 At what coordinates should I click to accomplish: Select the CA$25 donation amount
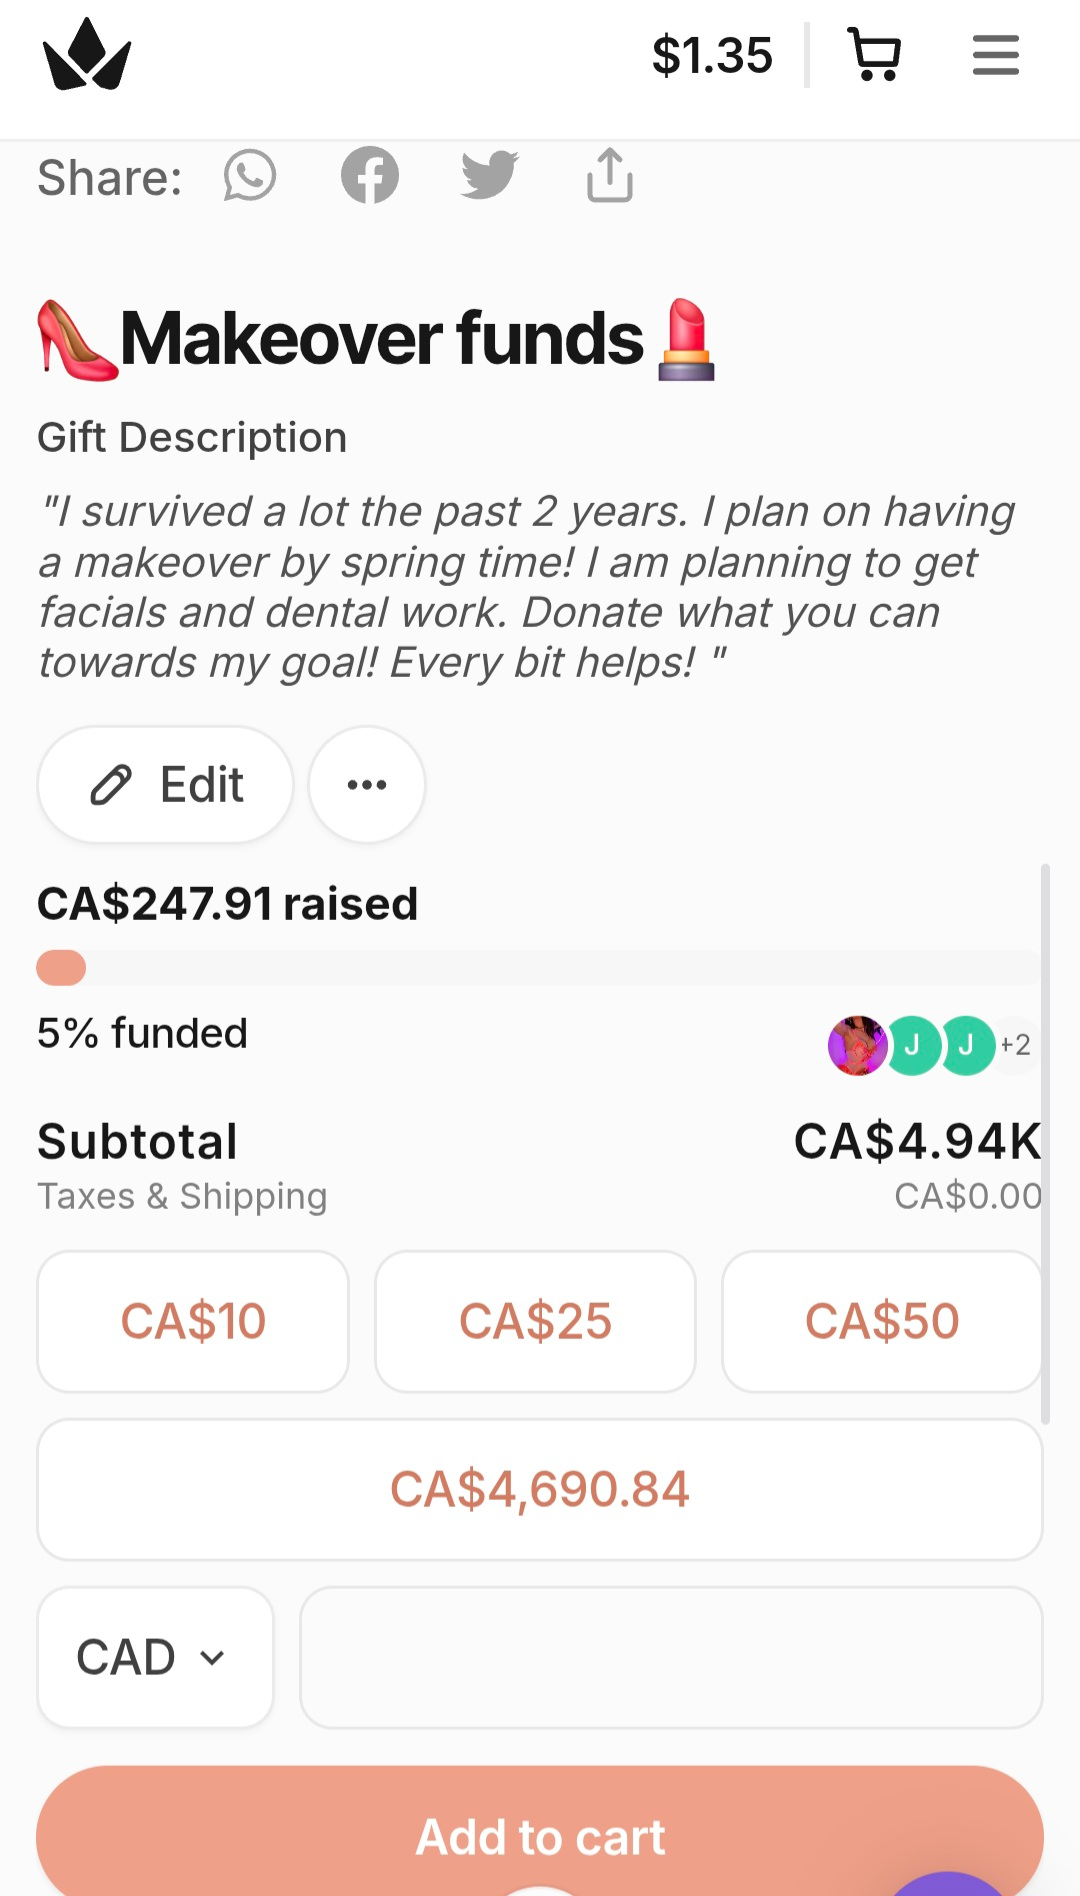[535, 1321]
